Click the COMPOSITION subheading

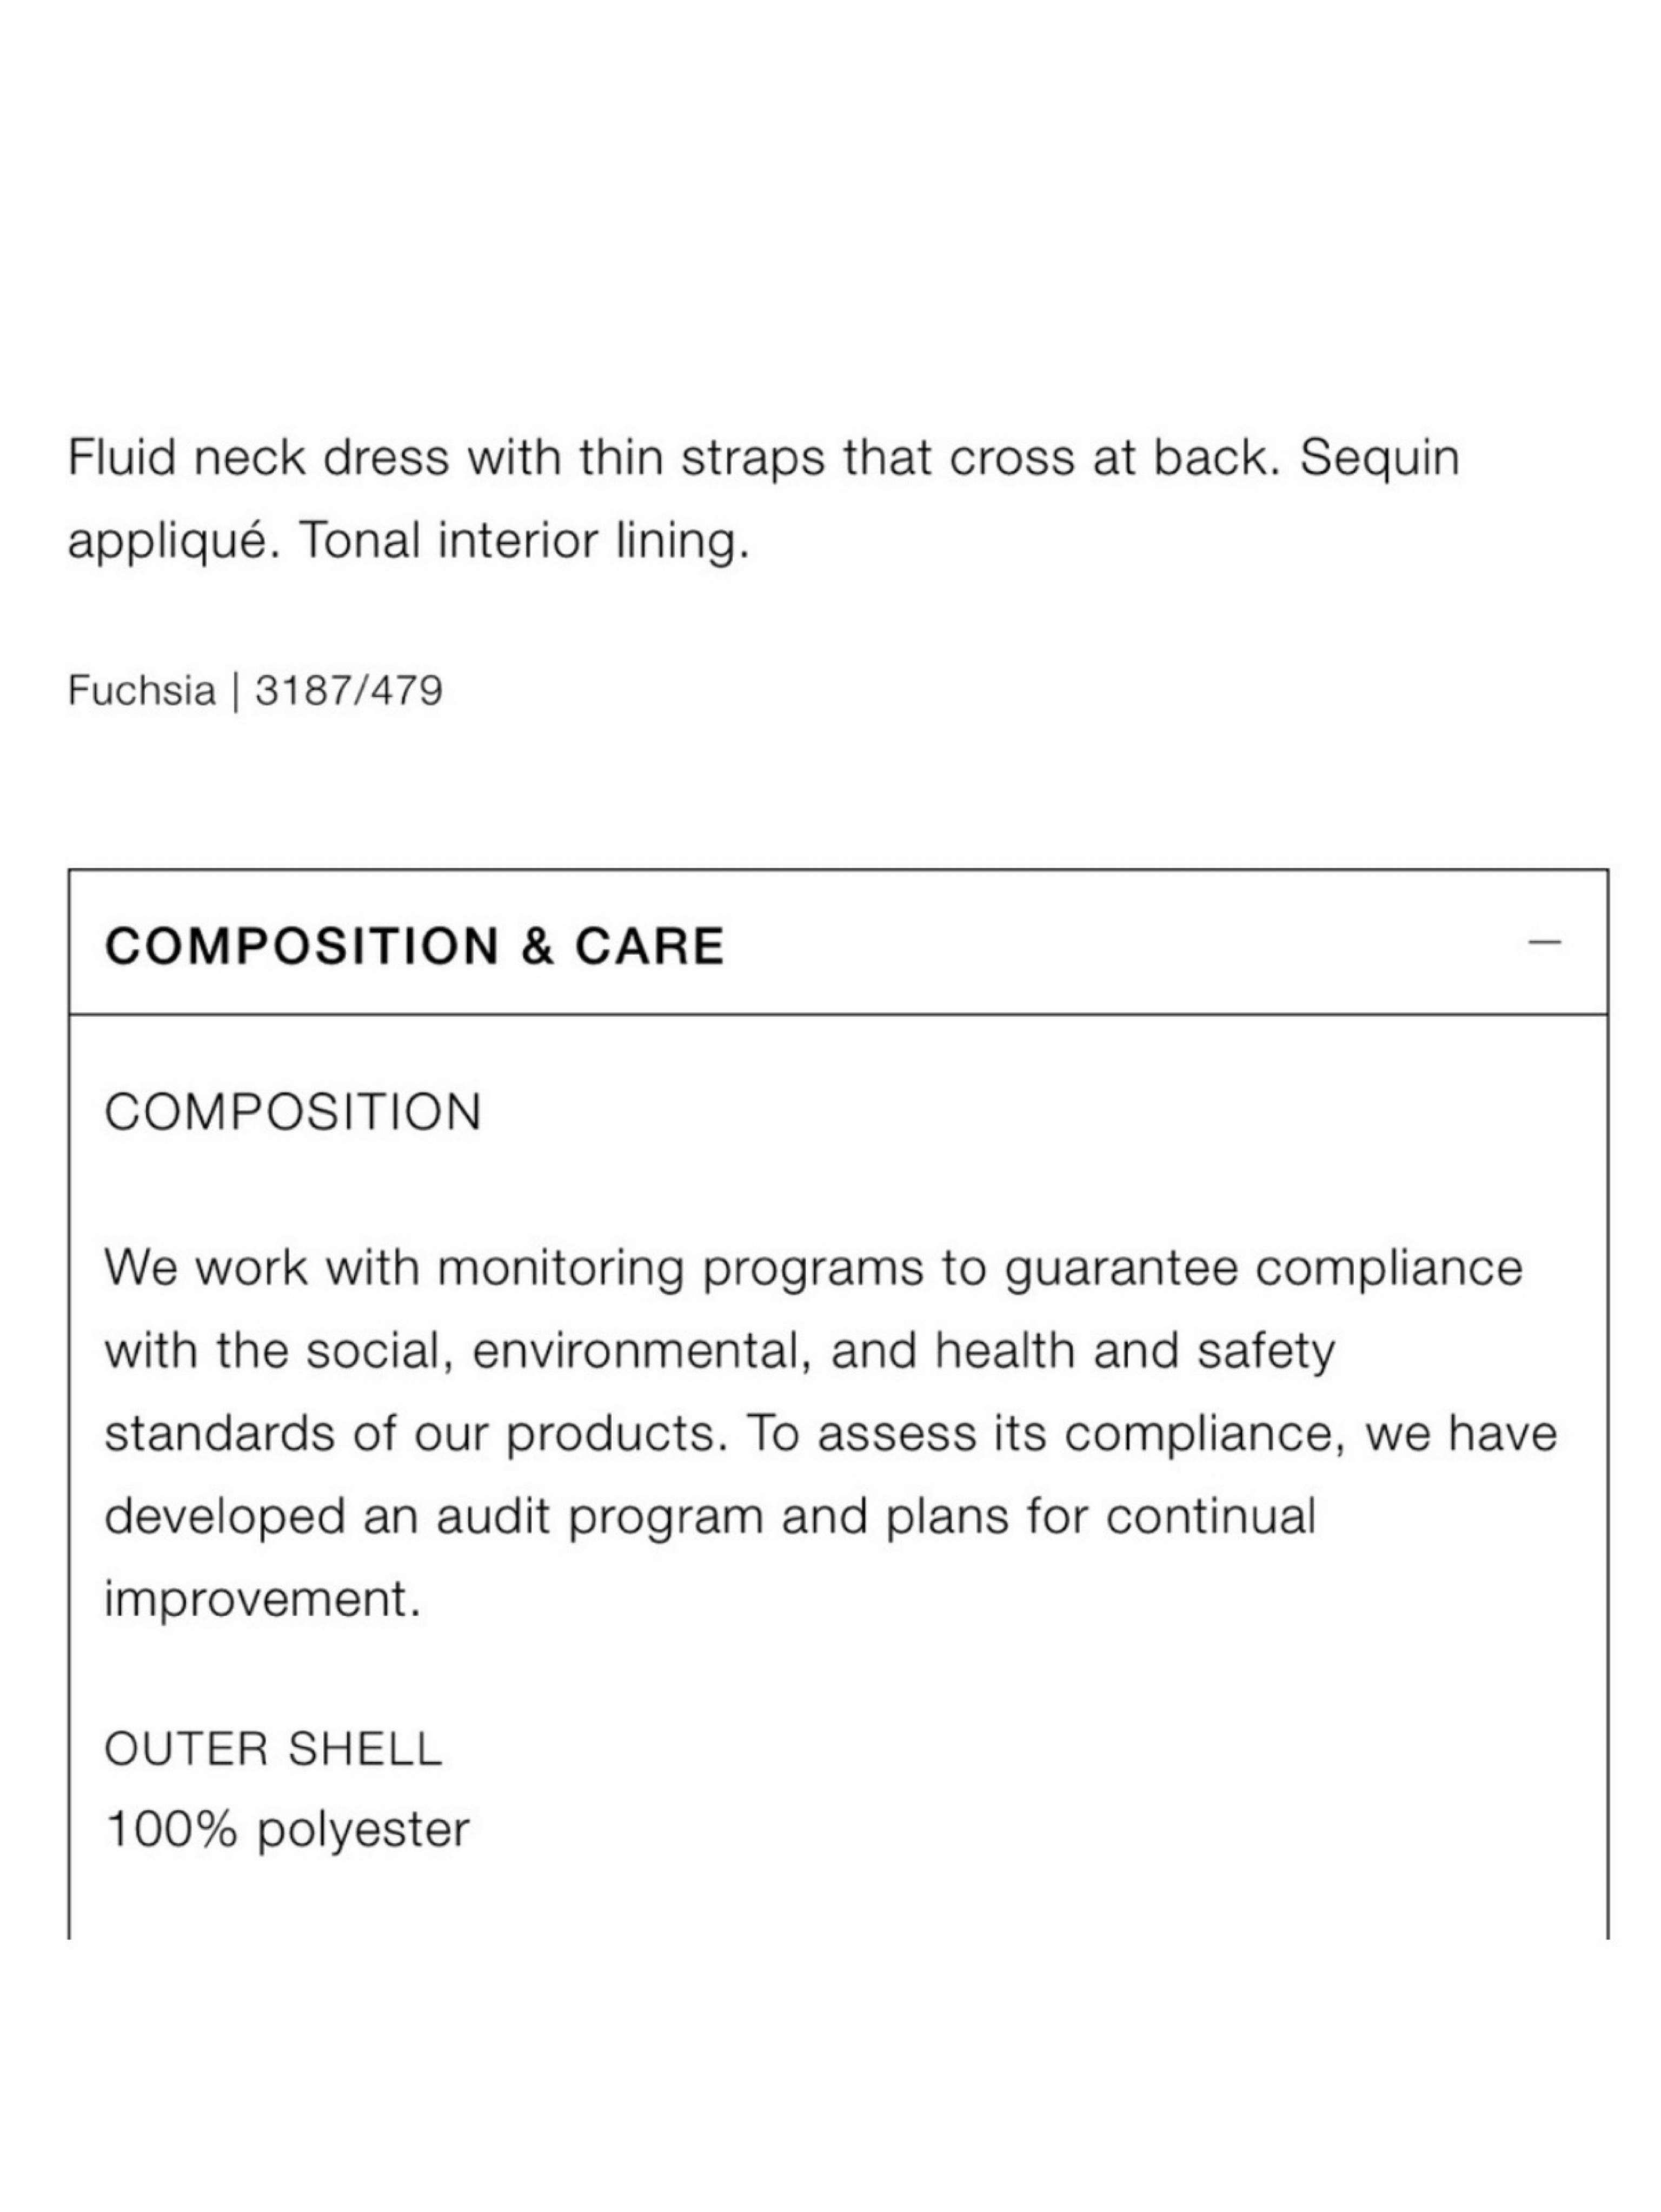click(x=293, y=1112)
